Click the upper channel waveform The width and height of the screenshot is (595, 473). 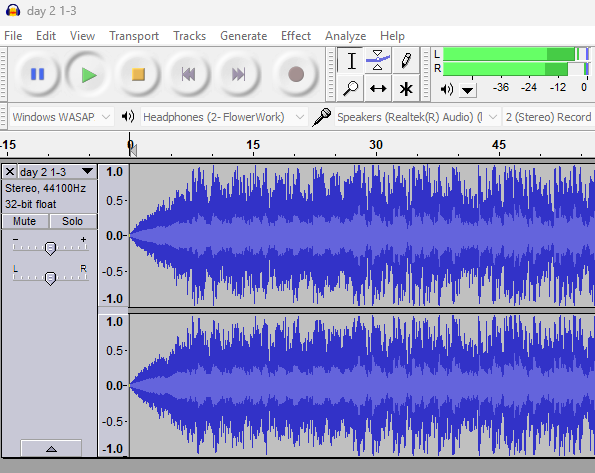point(362,235)
